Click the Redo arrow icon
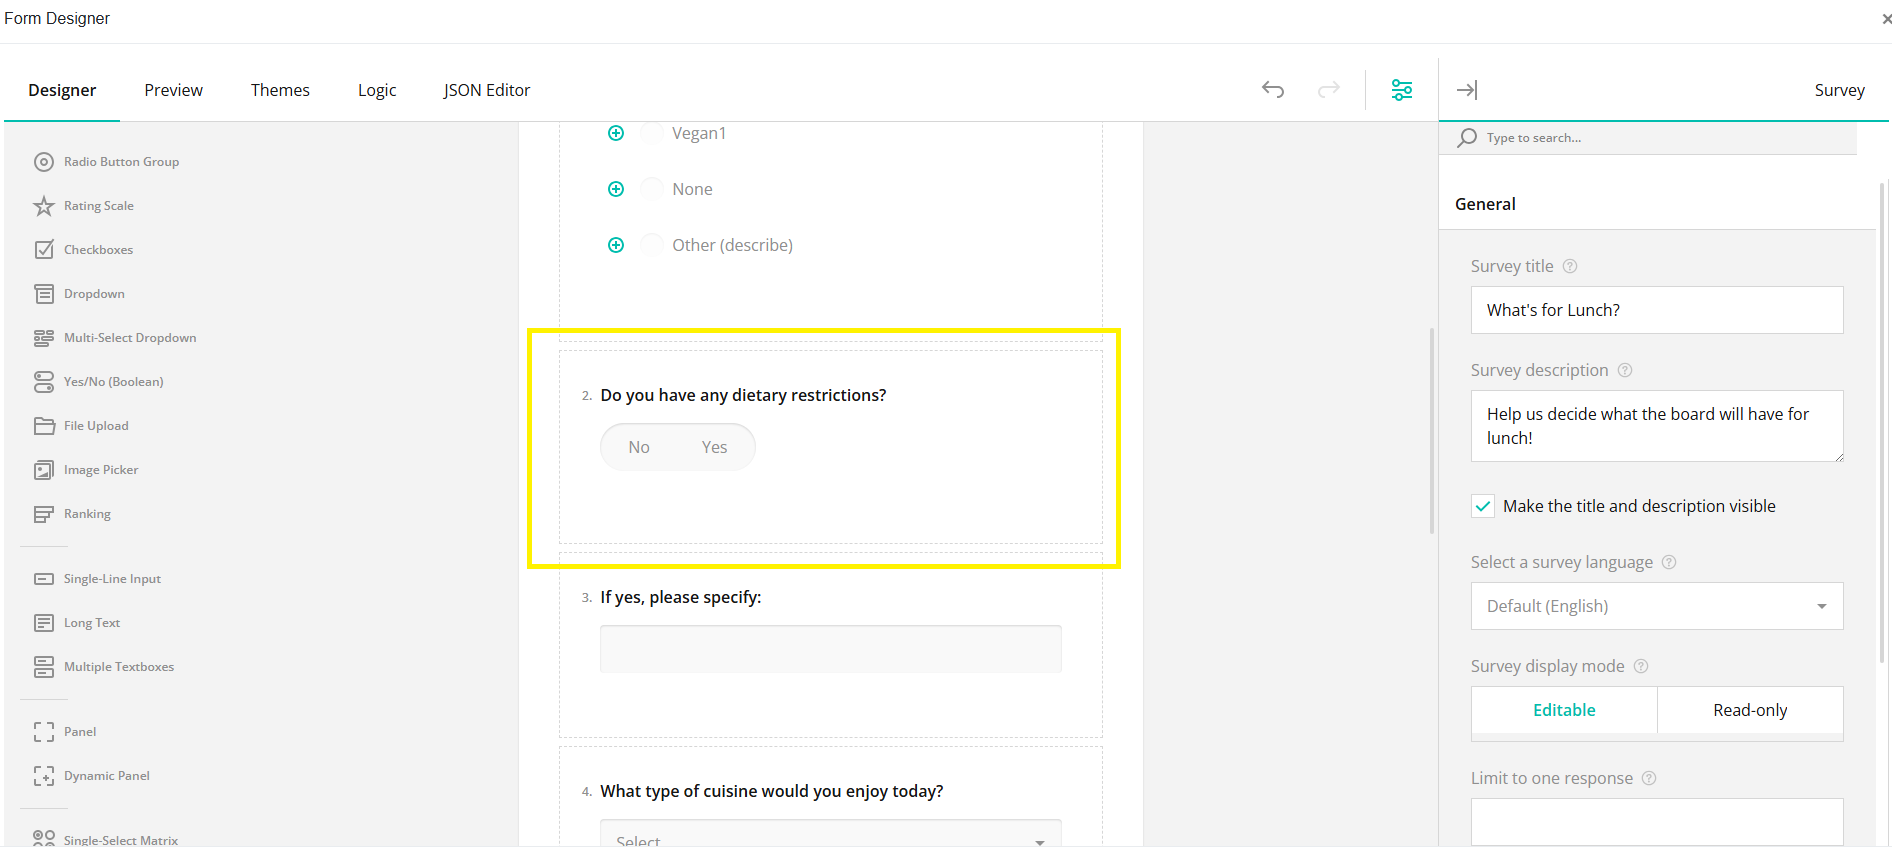This screenshot has height=855, width=1892. [1329, 90]
